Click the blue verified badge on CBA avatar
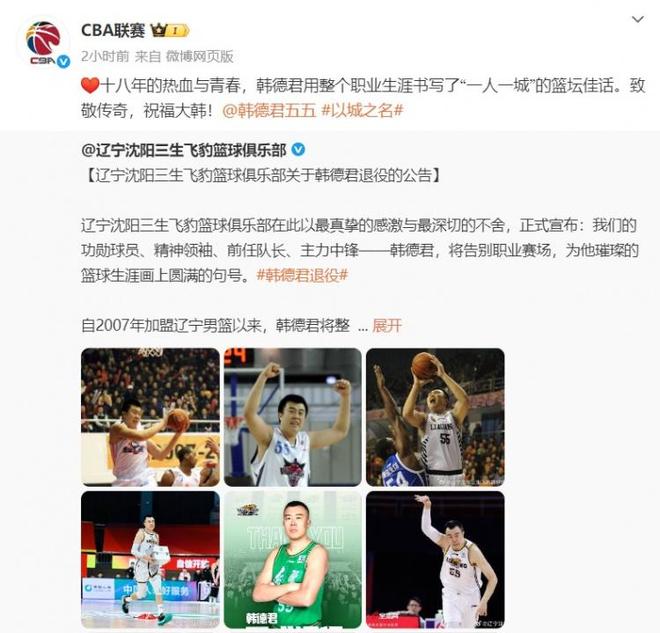The width and height of the screenshot is (660, 633). 63,62
